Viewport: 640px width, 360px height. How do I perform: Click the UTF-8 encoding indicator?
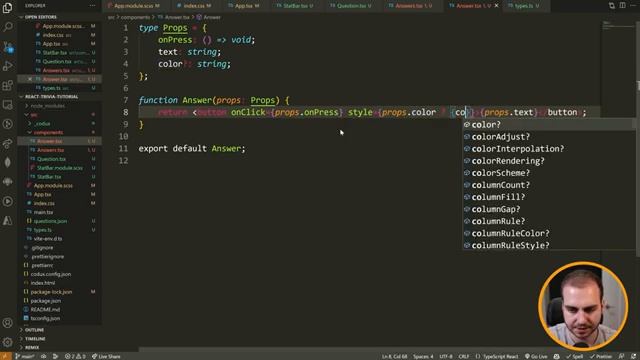click(x=446, y=356)
